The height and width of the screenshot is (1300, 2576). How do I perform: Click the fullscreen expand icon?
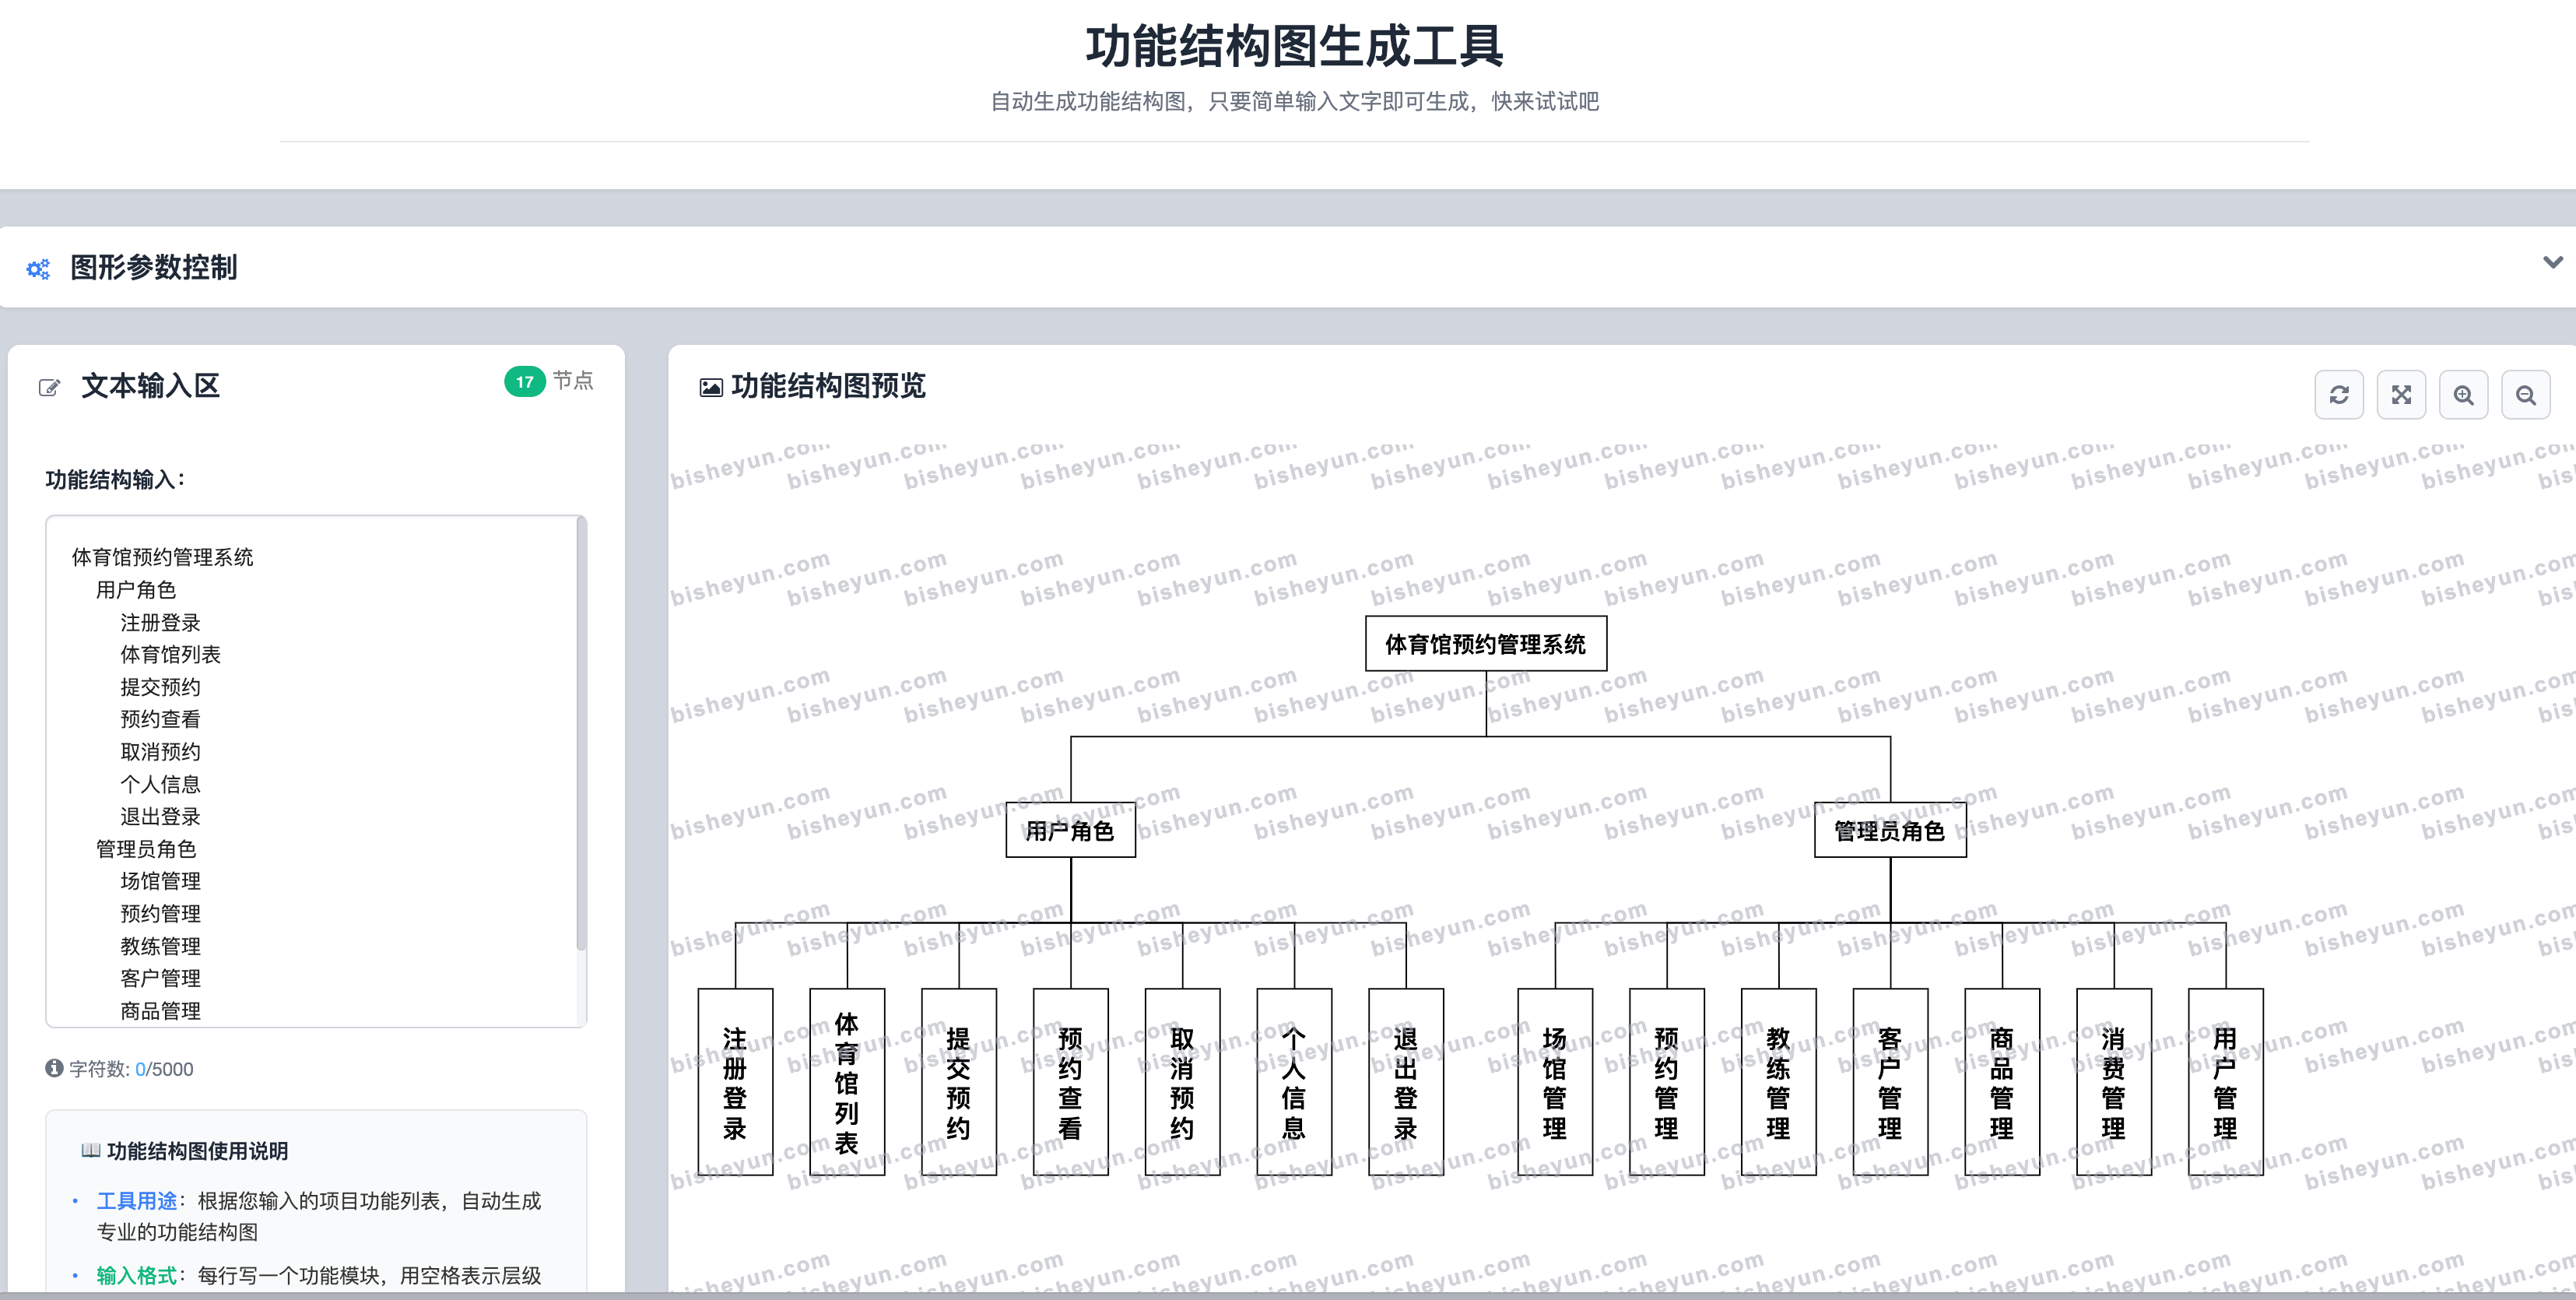pyautogui.click(x=2401, y=395)
